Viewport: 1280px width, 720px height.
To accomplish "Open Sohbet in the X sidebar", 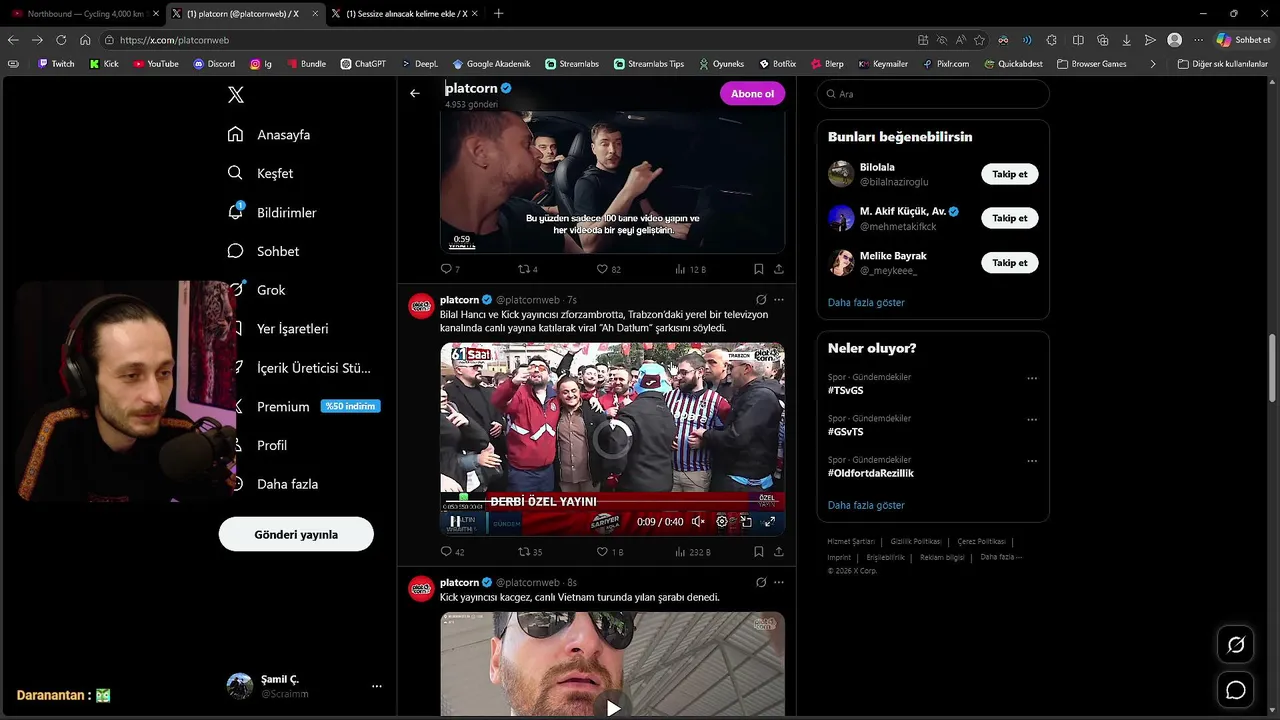I will click(263, 251).
